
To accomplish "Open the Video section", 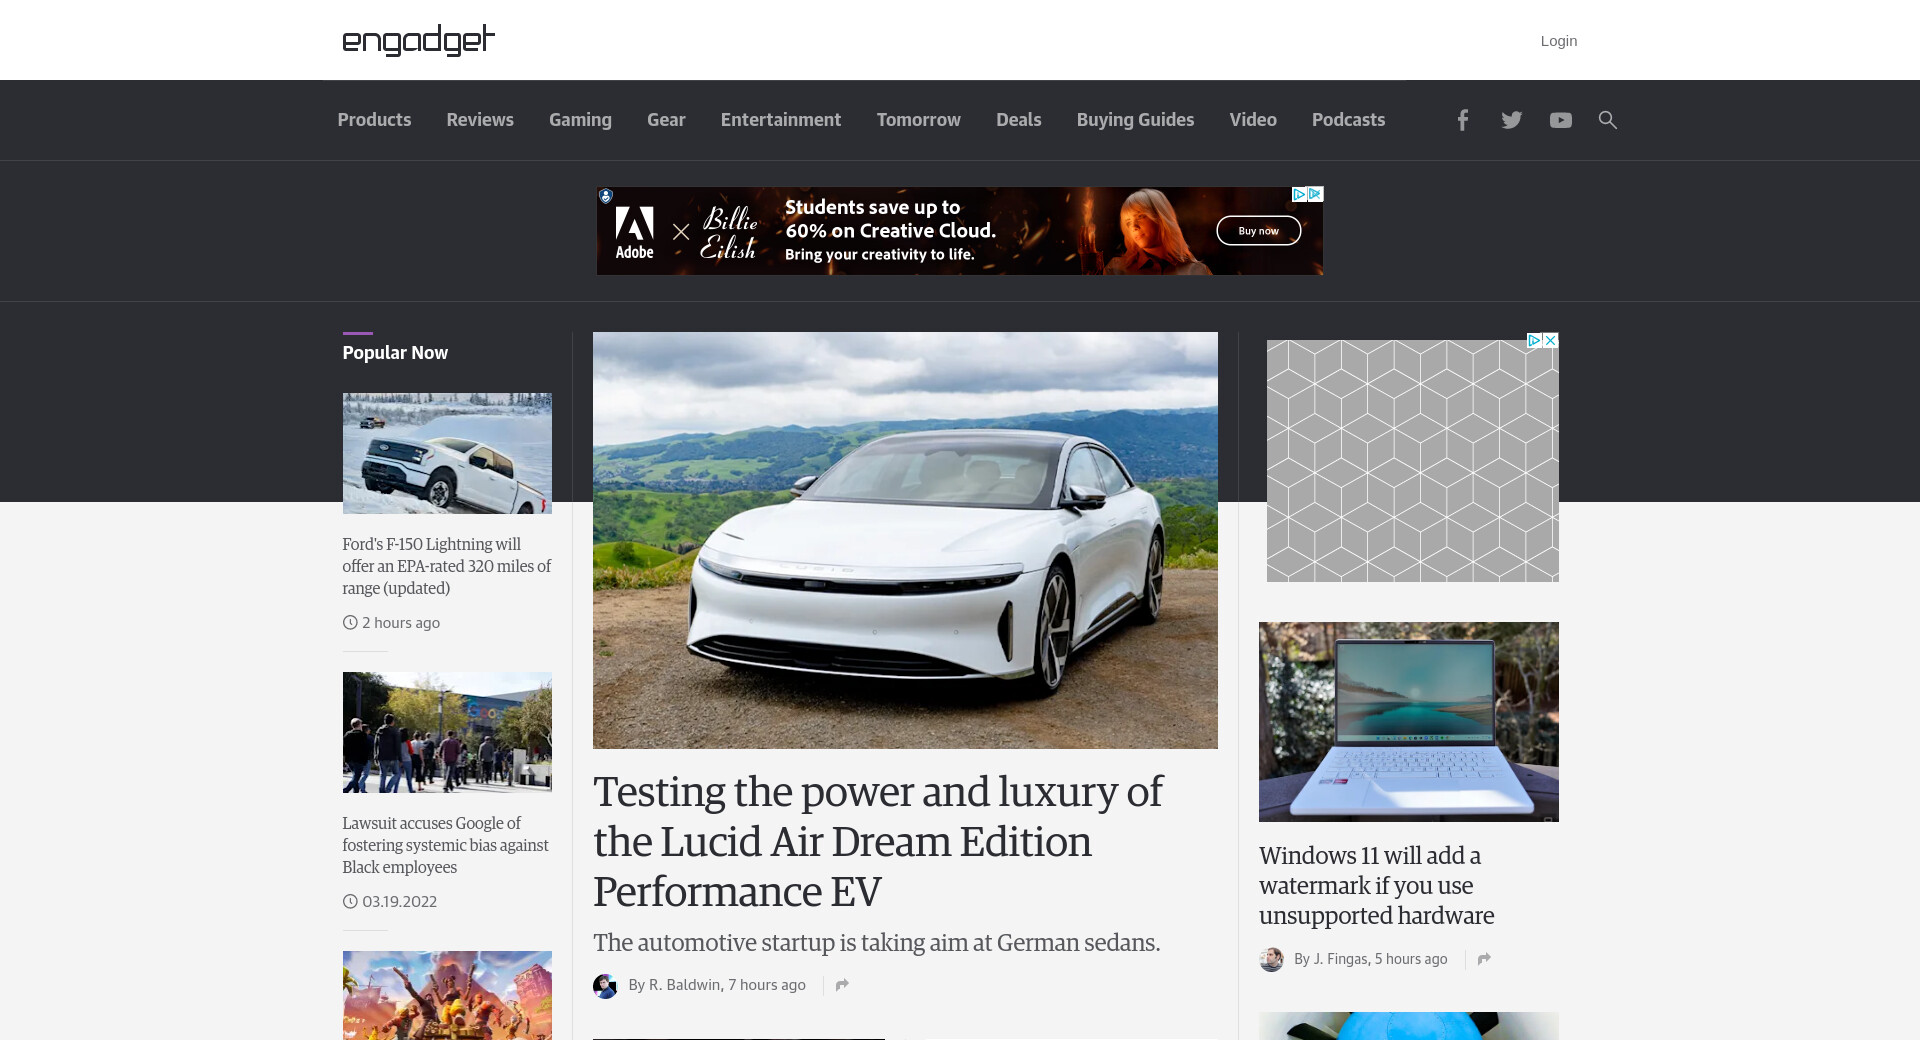I will point(1253,120).
